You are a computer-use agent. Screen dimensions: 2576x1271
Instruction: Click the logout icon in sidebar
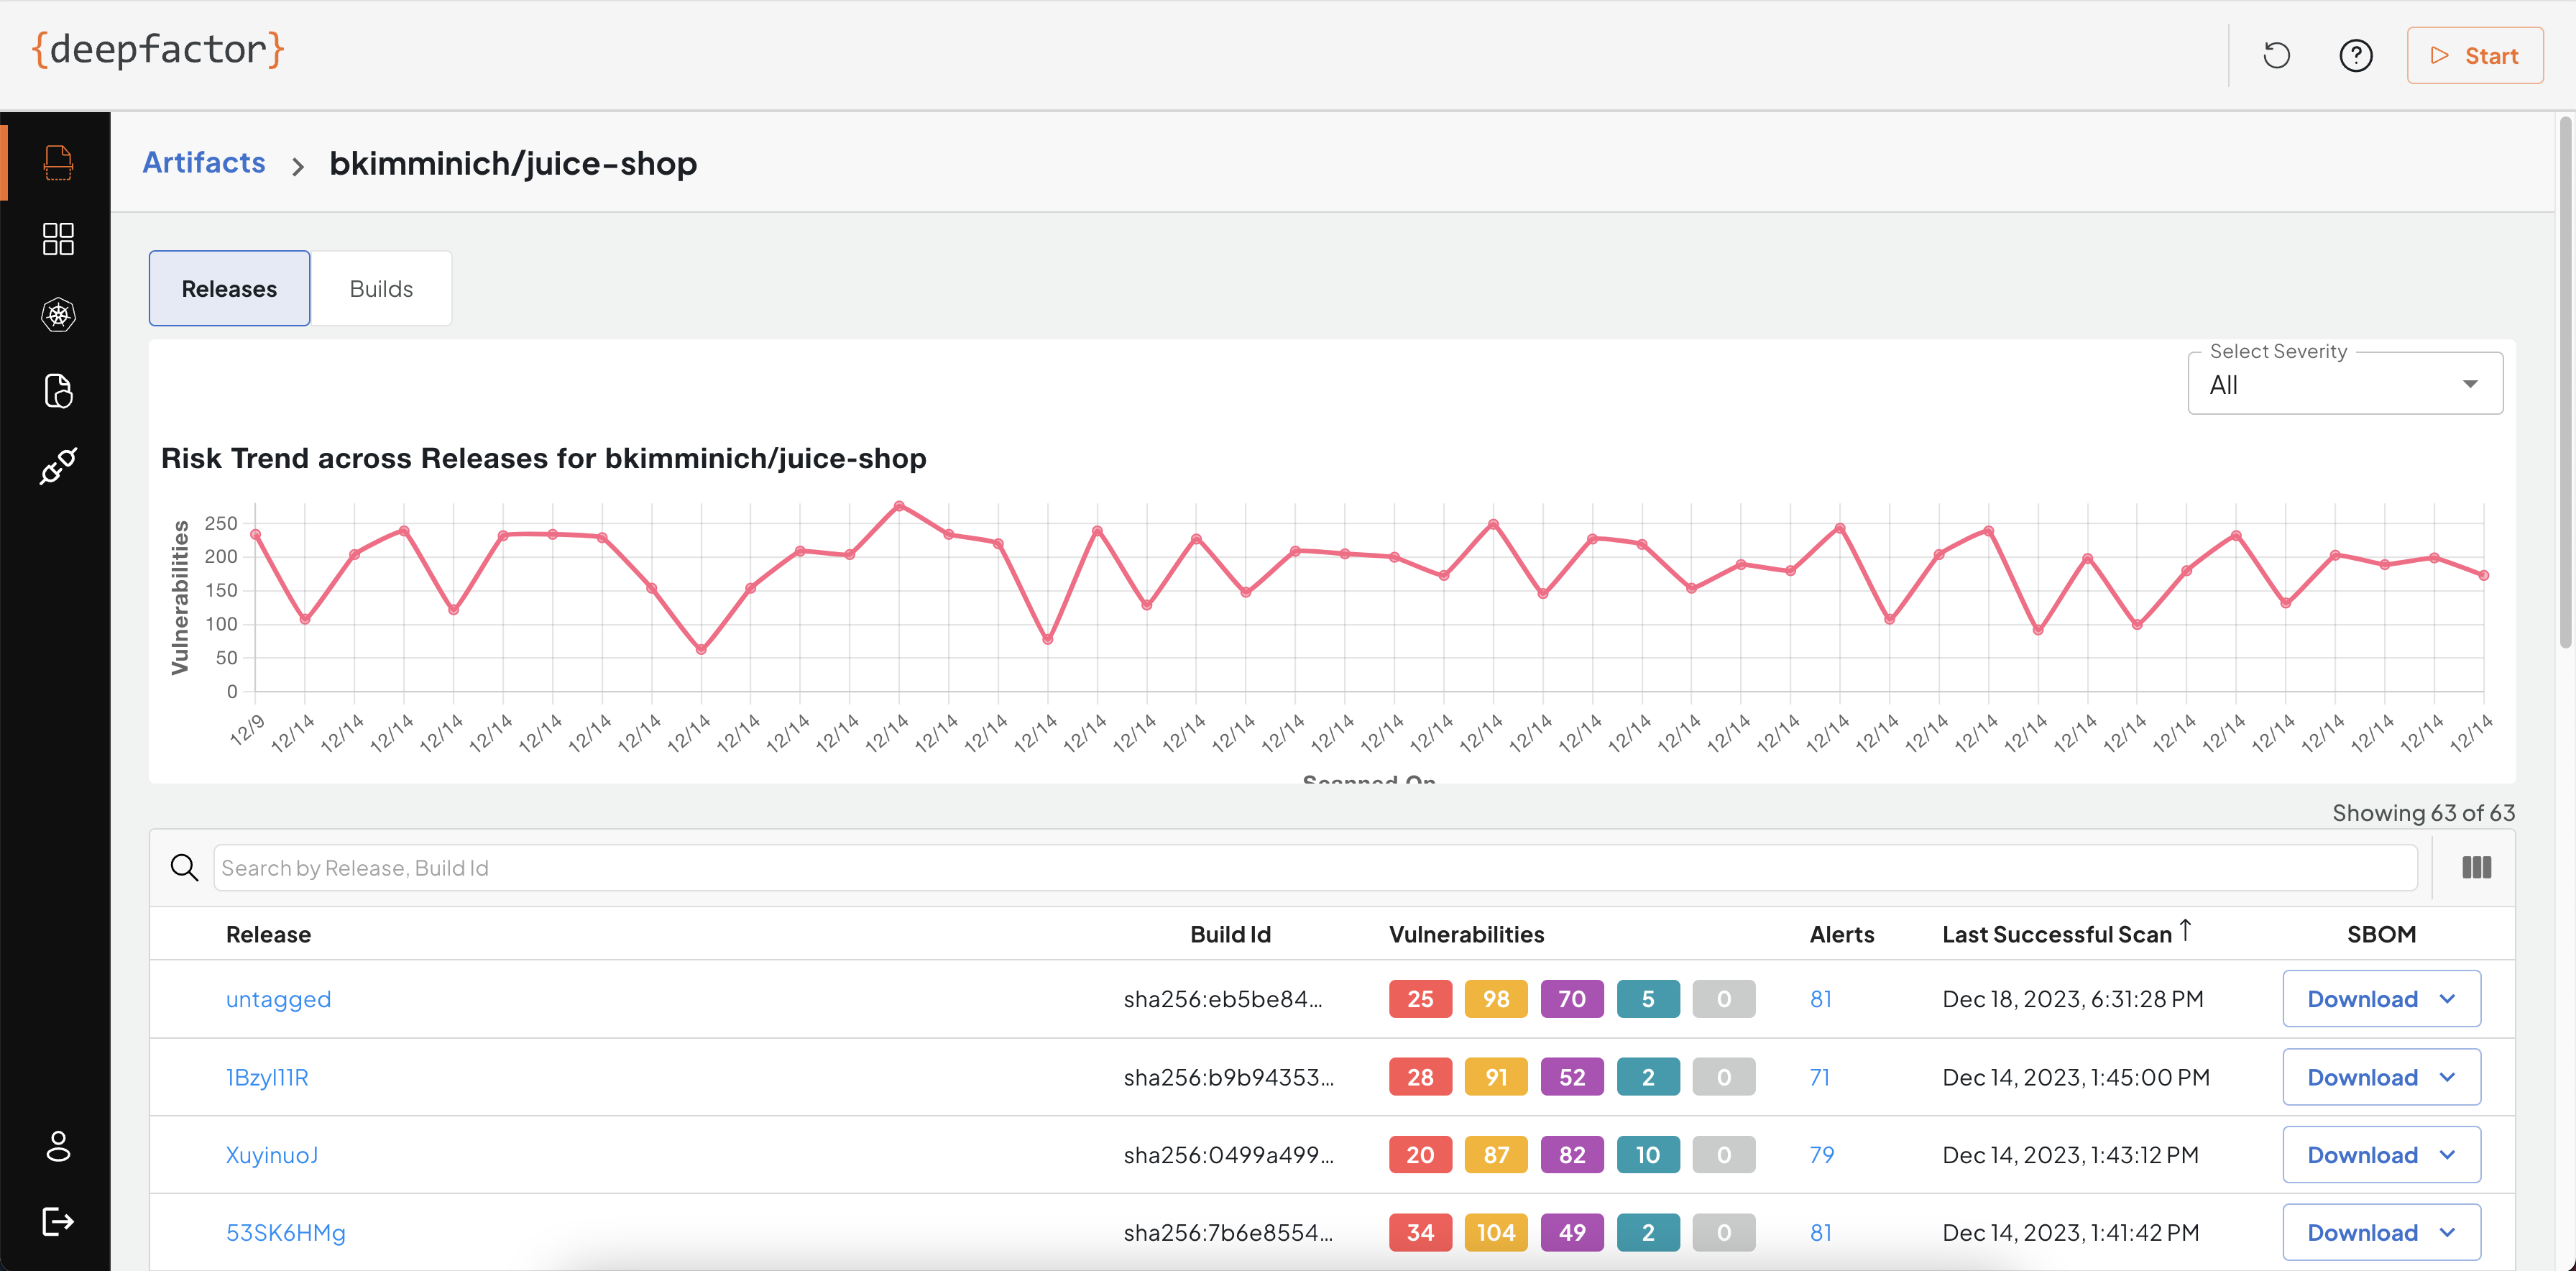click(x=58, y=1221)
